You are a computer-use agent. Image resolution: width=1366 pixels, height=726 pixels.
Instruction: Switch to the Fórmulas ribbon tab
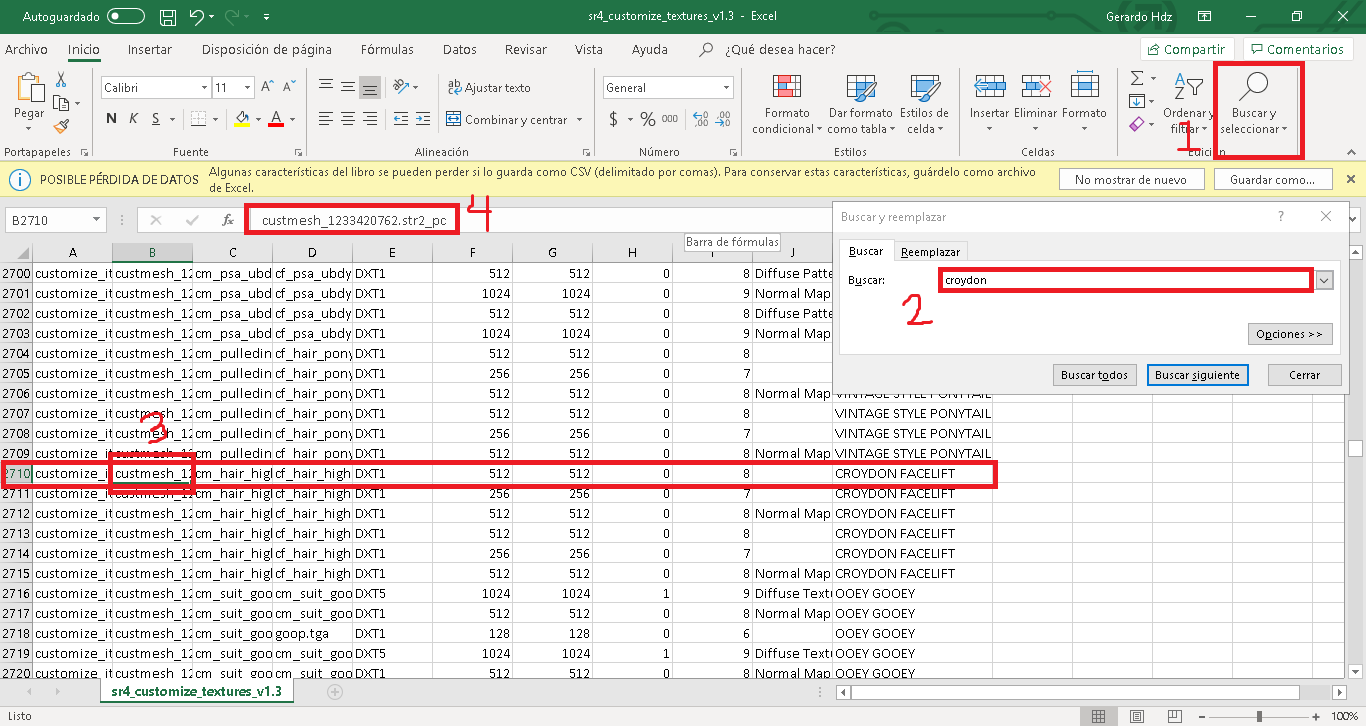point(387,49)
